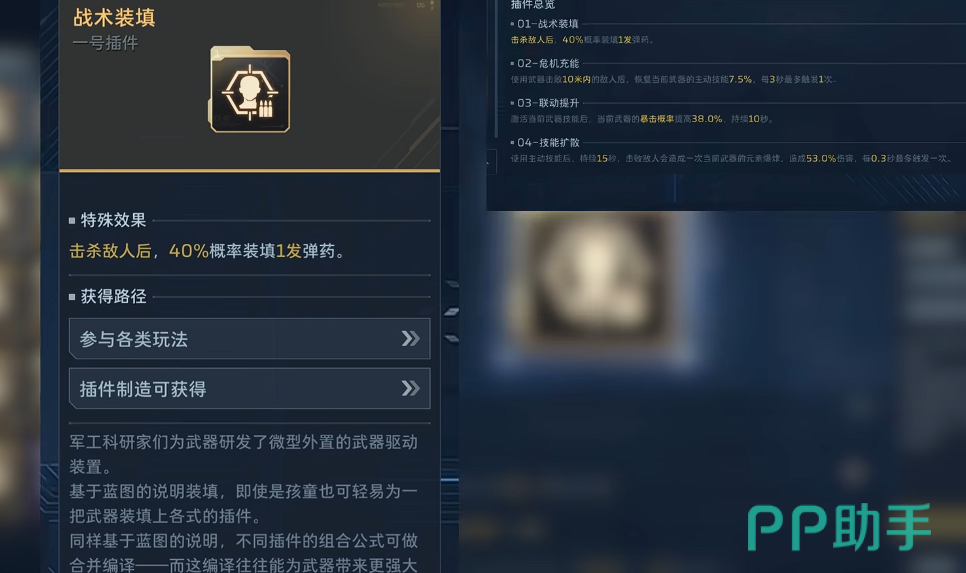Select the 02-危机充能 plugin entry
Viewport: 966px width, 573px height.
548,63
